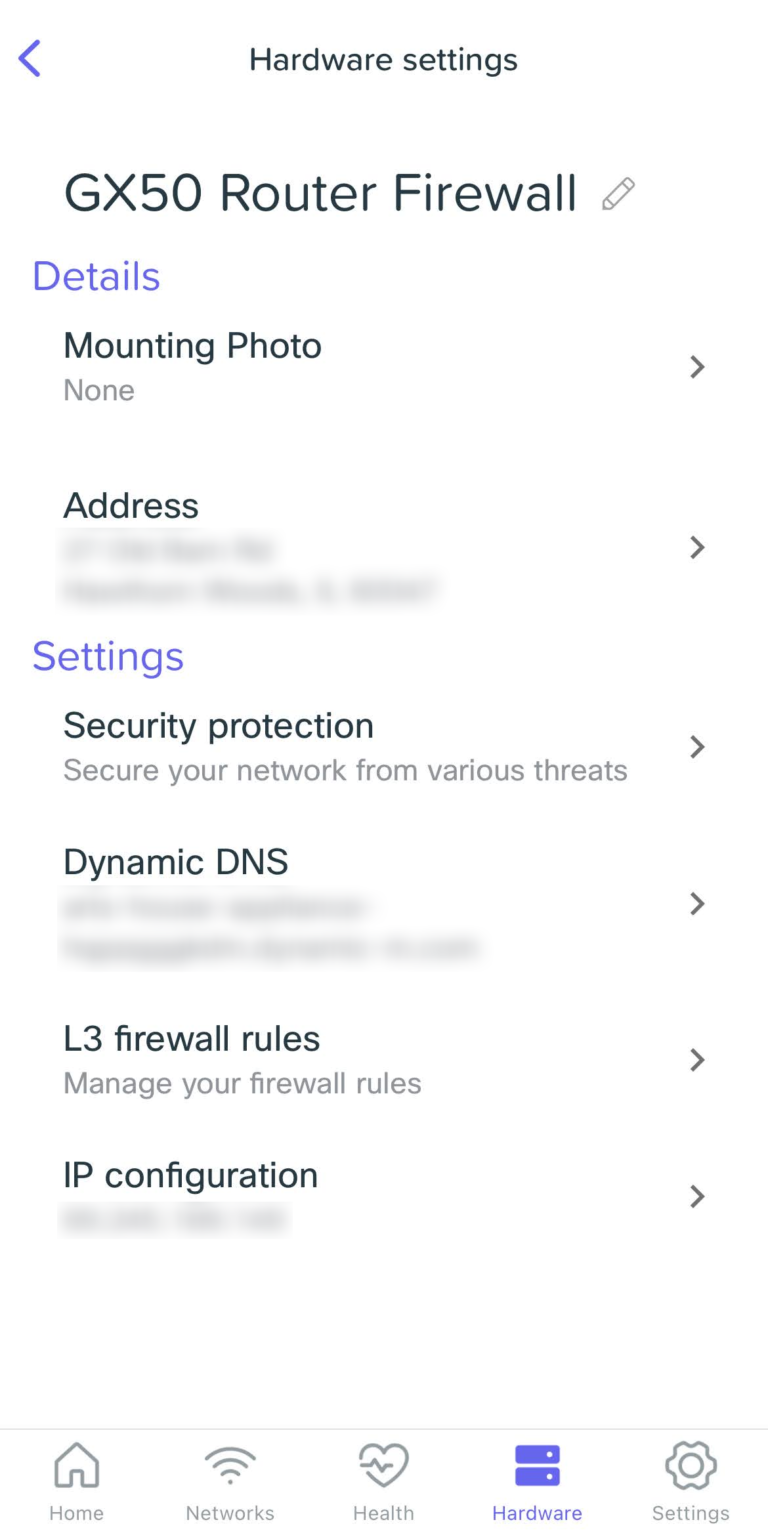
Task: Open the Settings gear icon
Action: coord(691,1465)
